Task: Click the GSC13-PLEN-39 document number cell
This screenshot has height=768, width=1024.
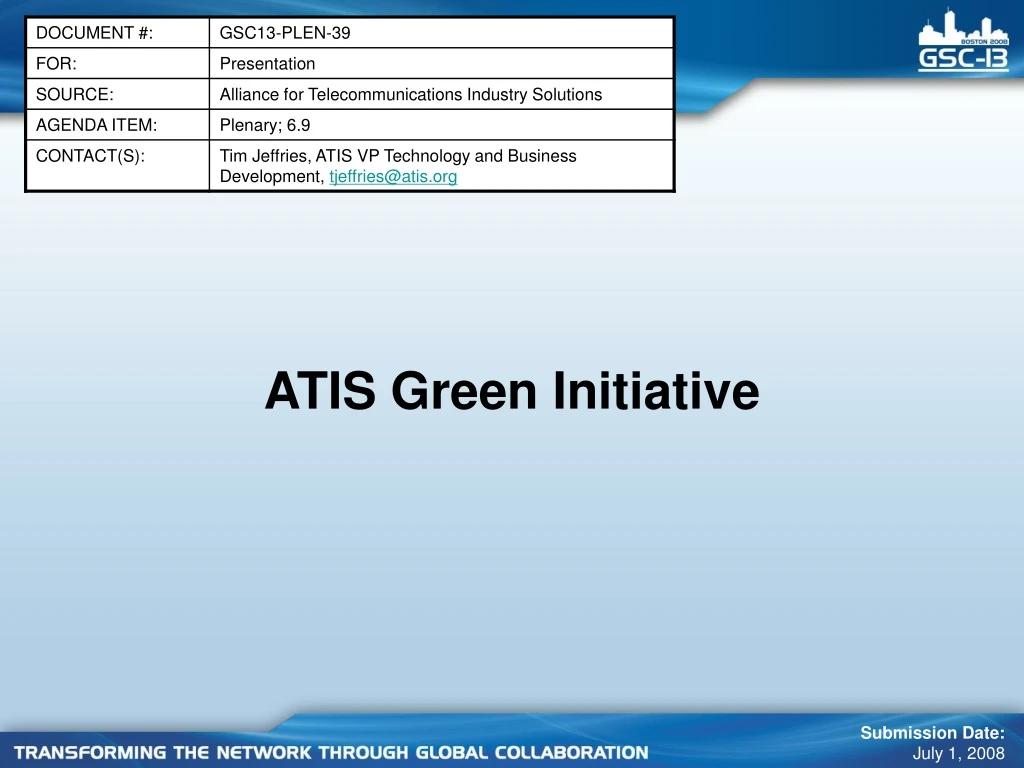Action: 441,33
